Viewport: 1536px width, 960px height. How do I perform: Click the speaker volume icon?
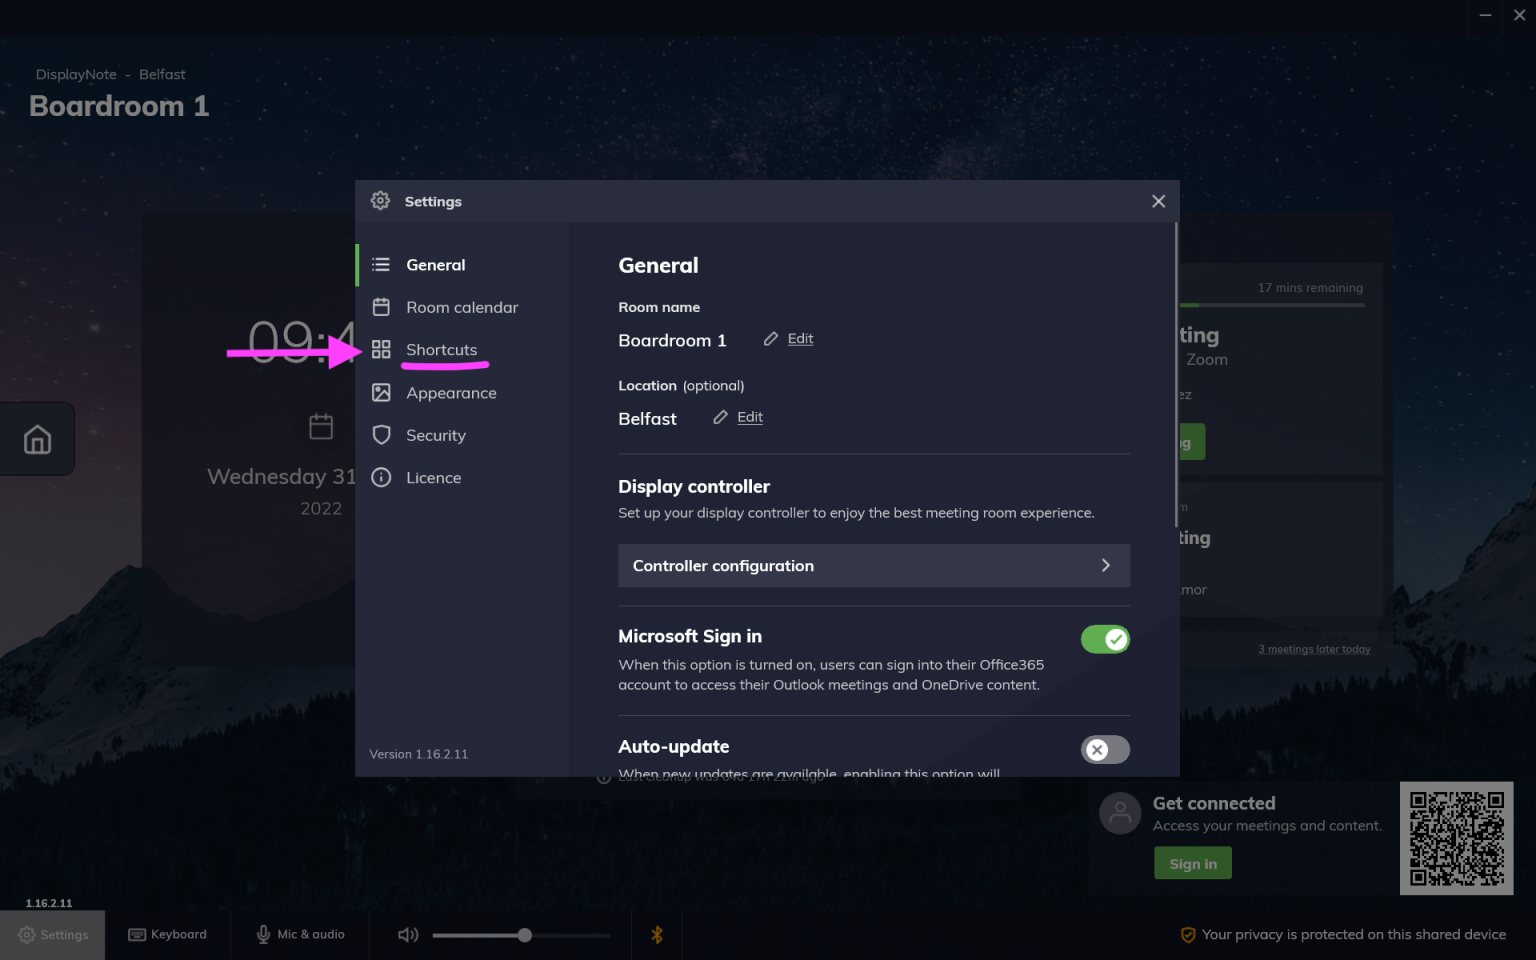click(x=407, y=934)
